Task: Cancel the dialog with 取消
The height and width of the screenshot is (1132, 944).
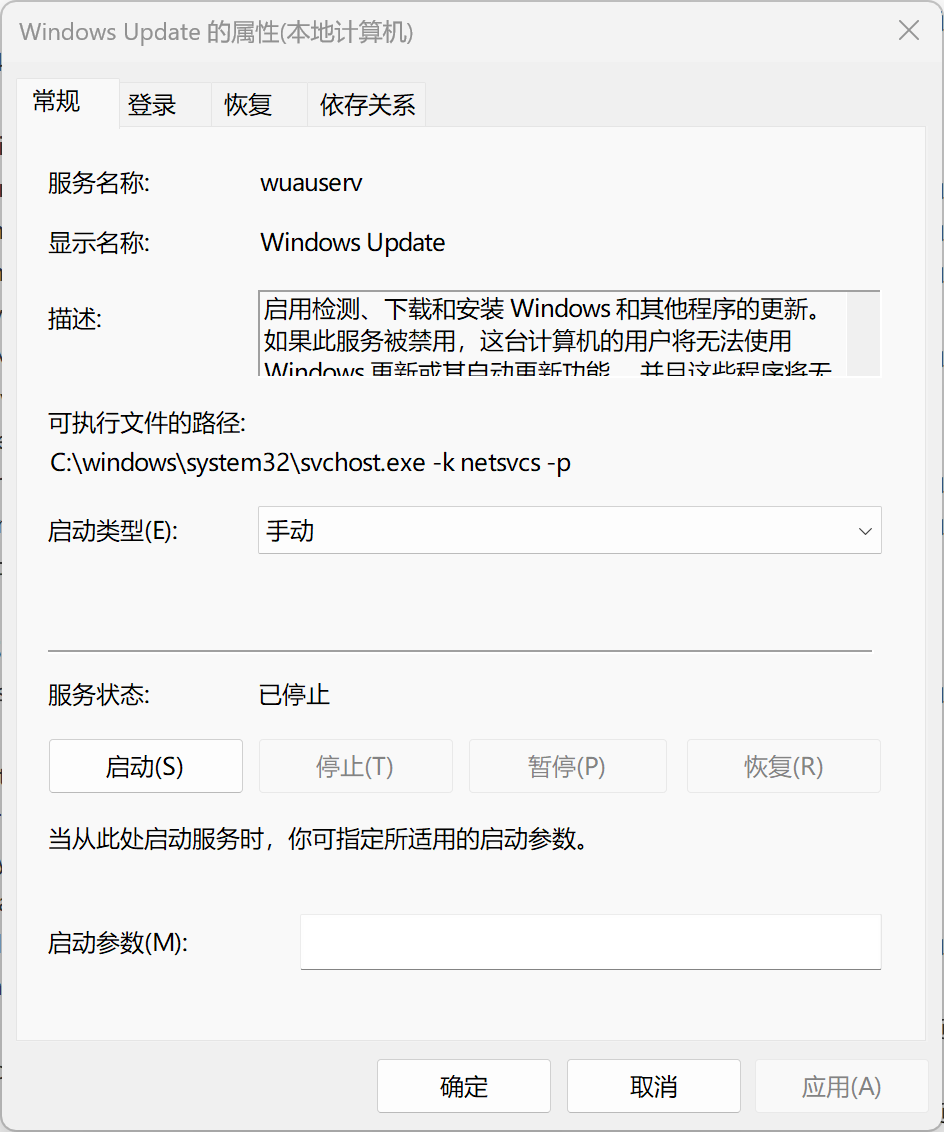Action: pyautogui.click(x=654, y=1086)
